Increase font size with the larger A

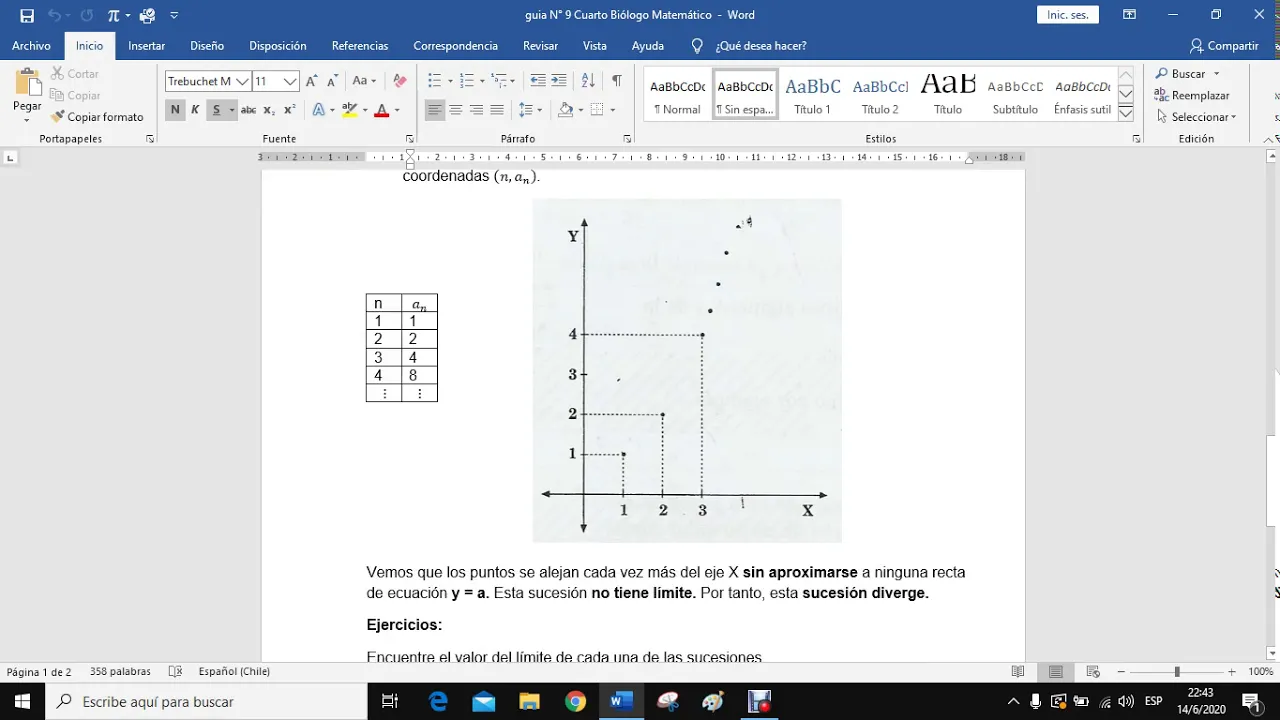point(312,81)
